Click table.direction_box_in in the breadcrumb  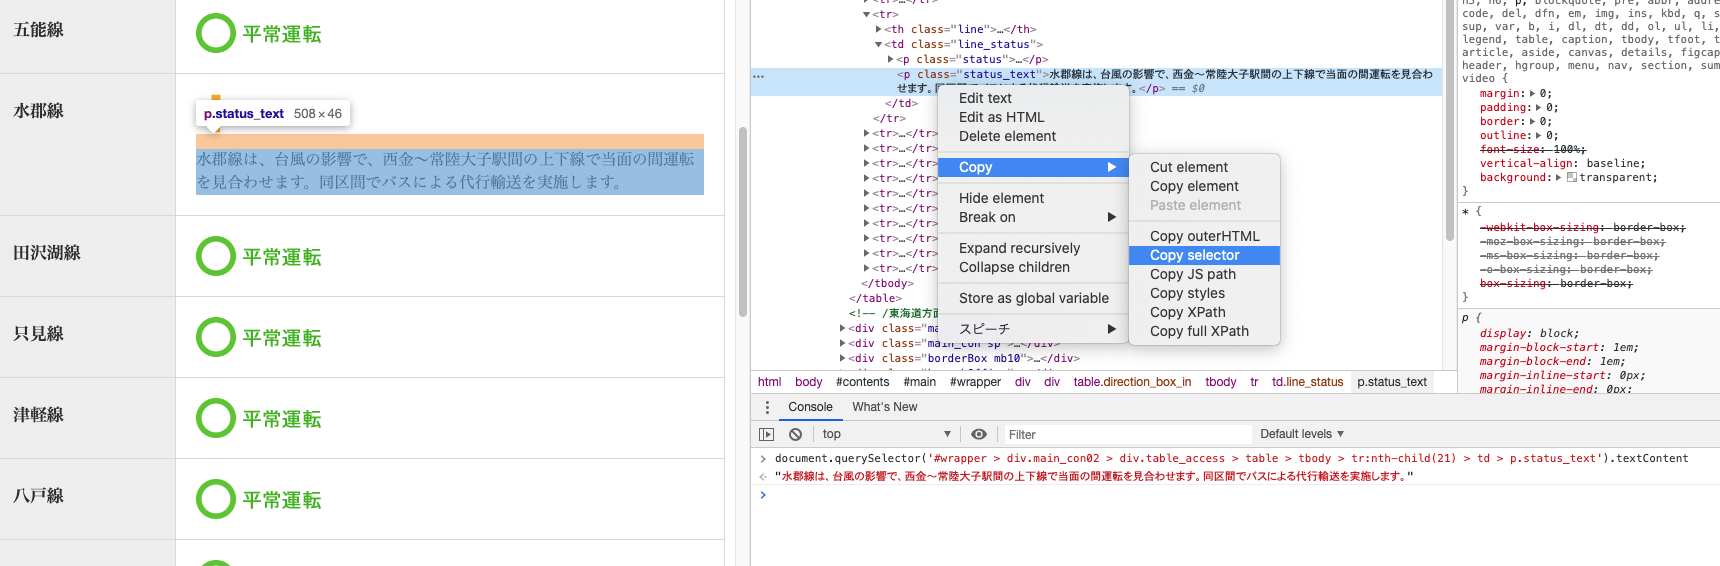pos(1132,382)
